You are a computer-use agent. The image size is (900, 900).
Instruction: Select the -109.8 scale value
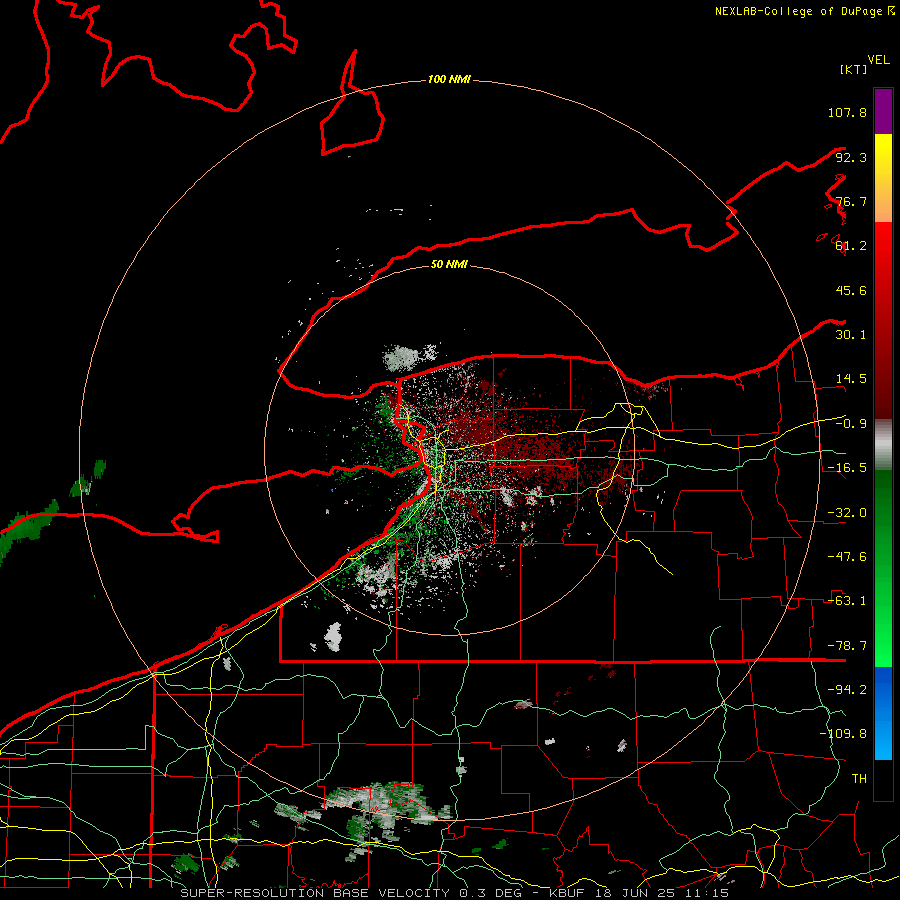pos(843,734)
